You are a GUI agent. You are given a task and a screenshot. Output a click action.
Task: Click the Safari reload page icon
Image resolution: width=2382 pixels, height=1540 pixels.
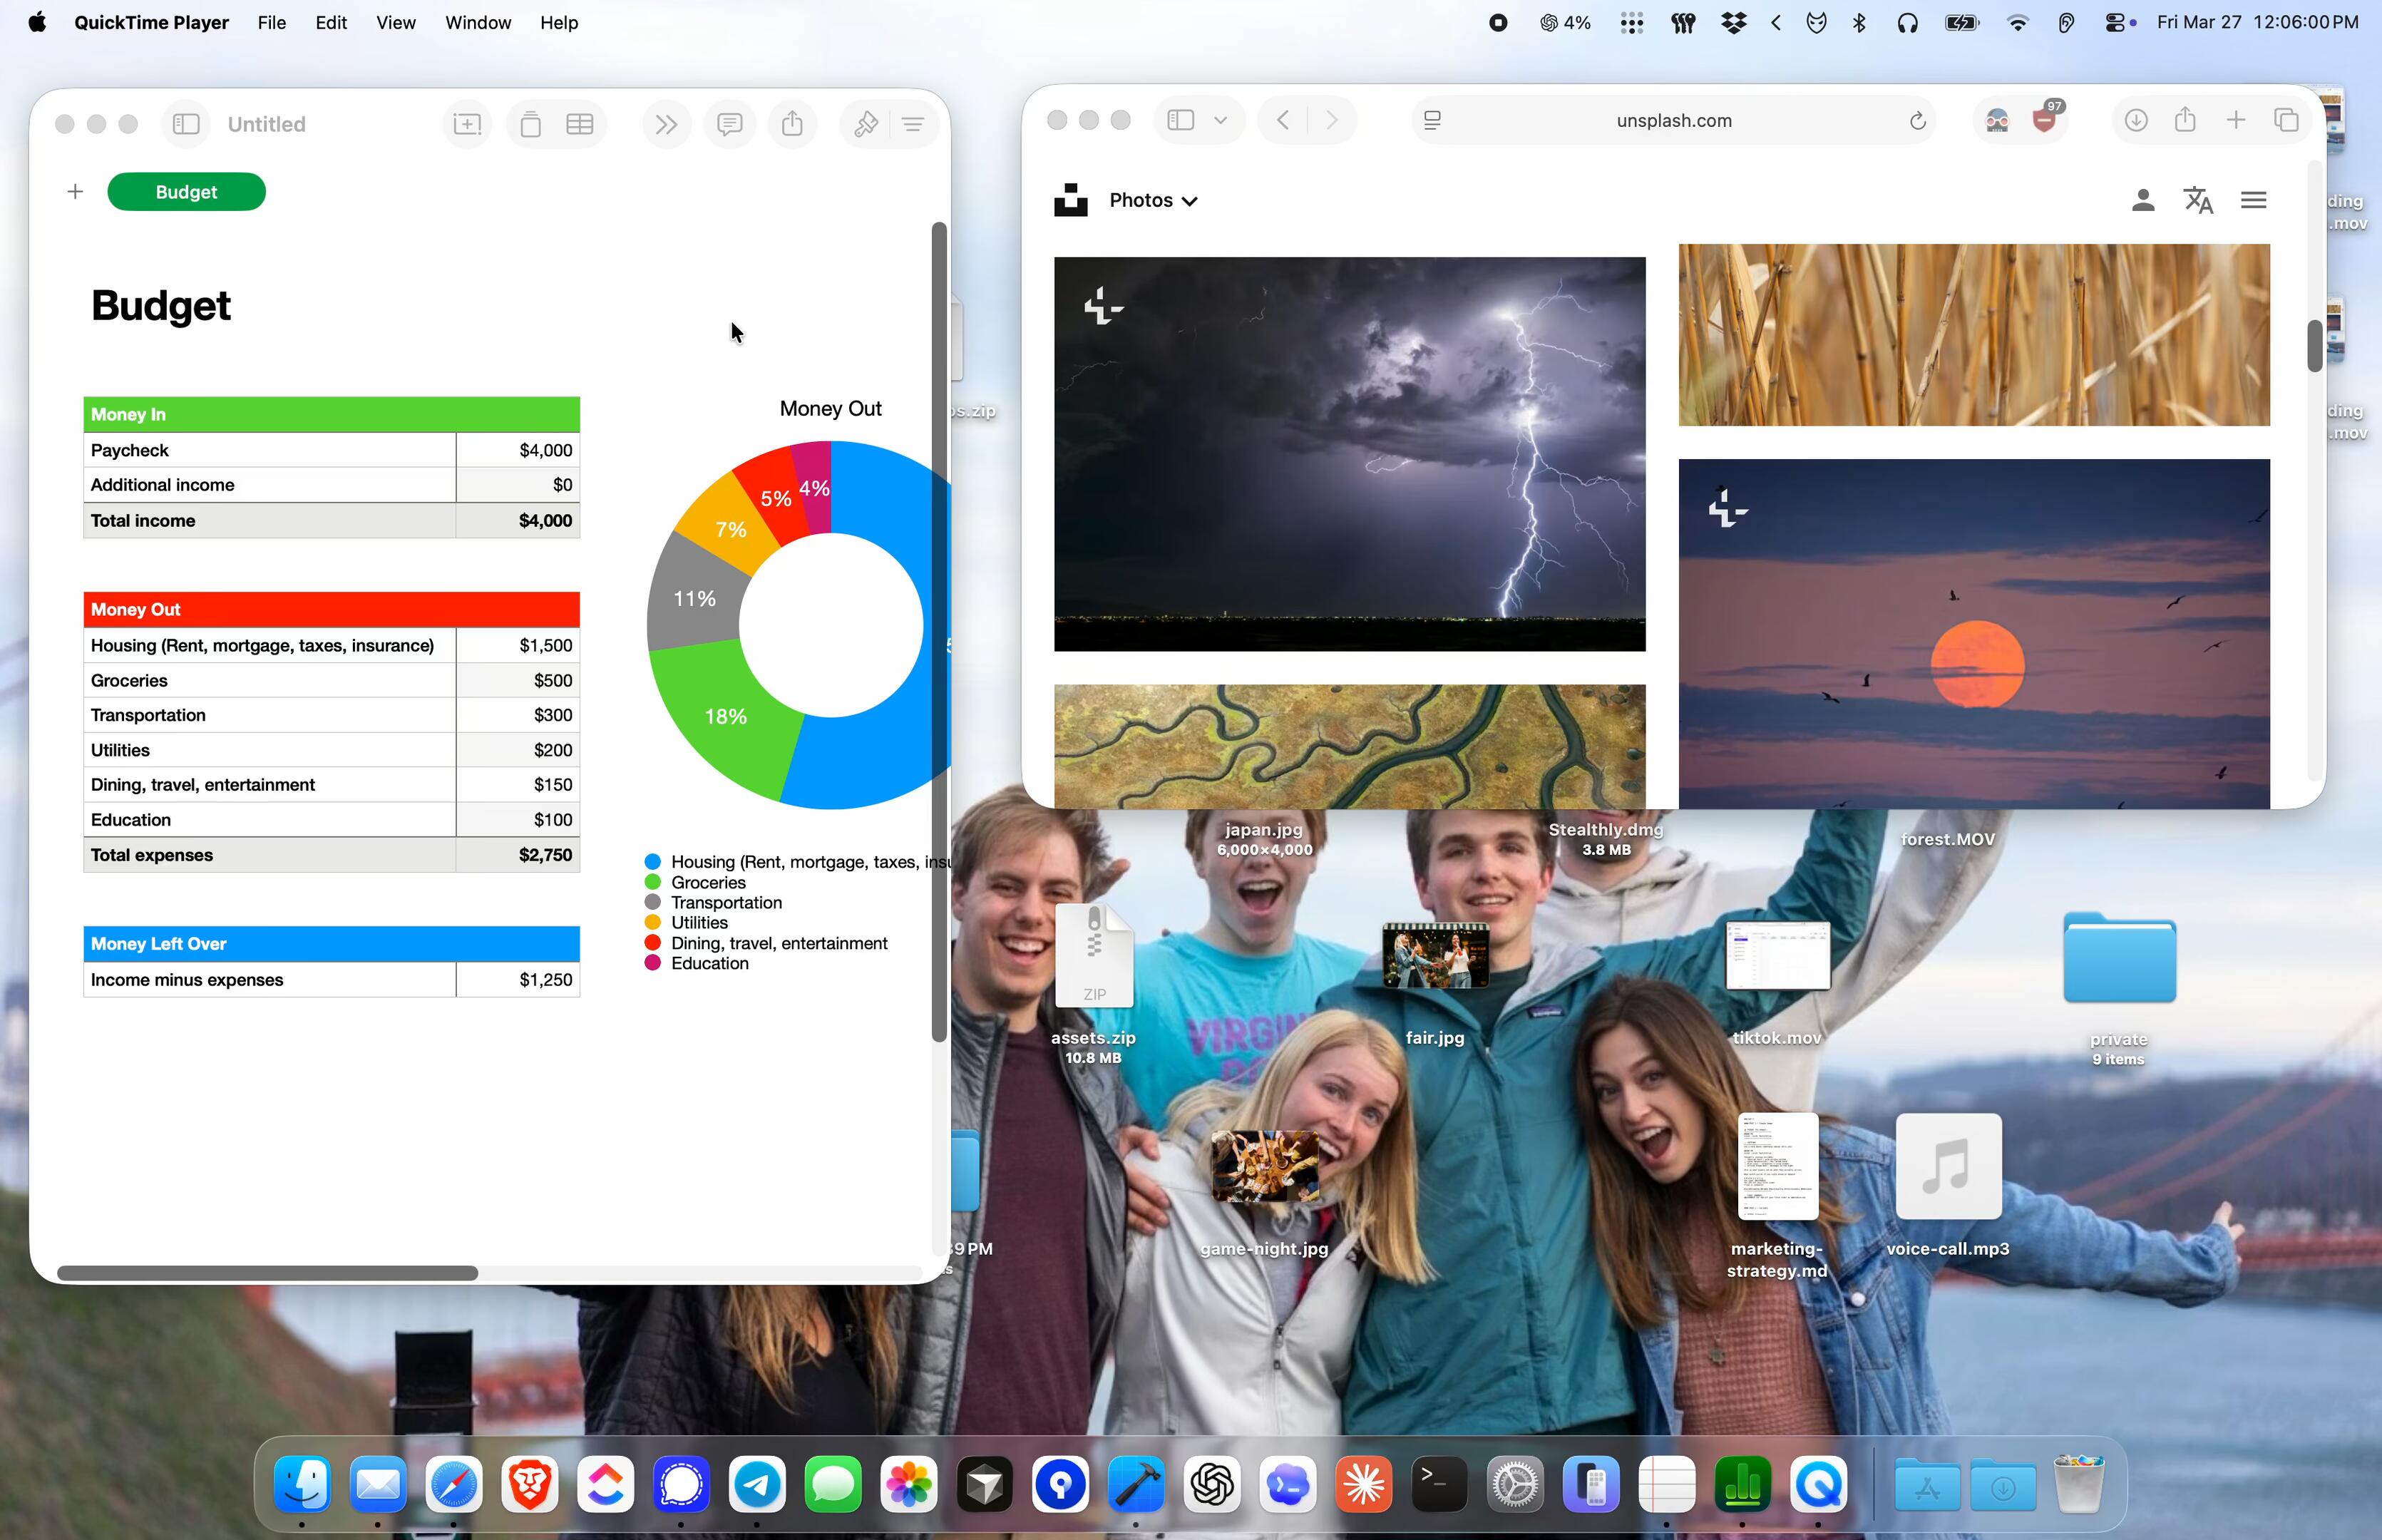coord(1917,121)
